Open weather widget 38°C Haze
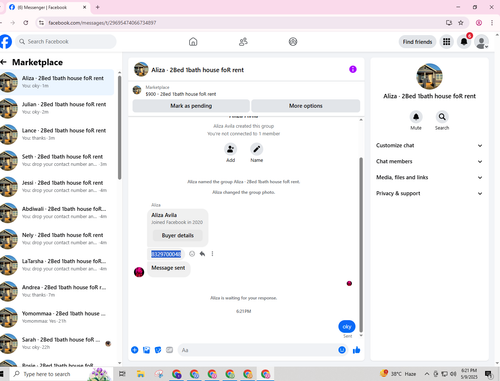 coord(398,374)
